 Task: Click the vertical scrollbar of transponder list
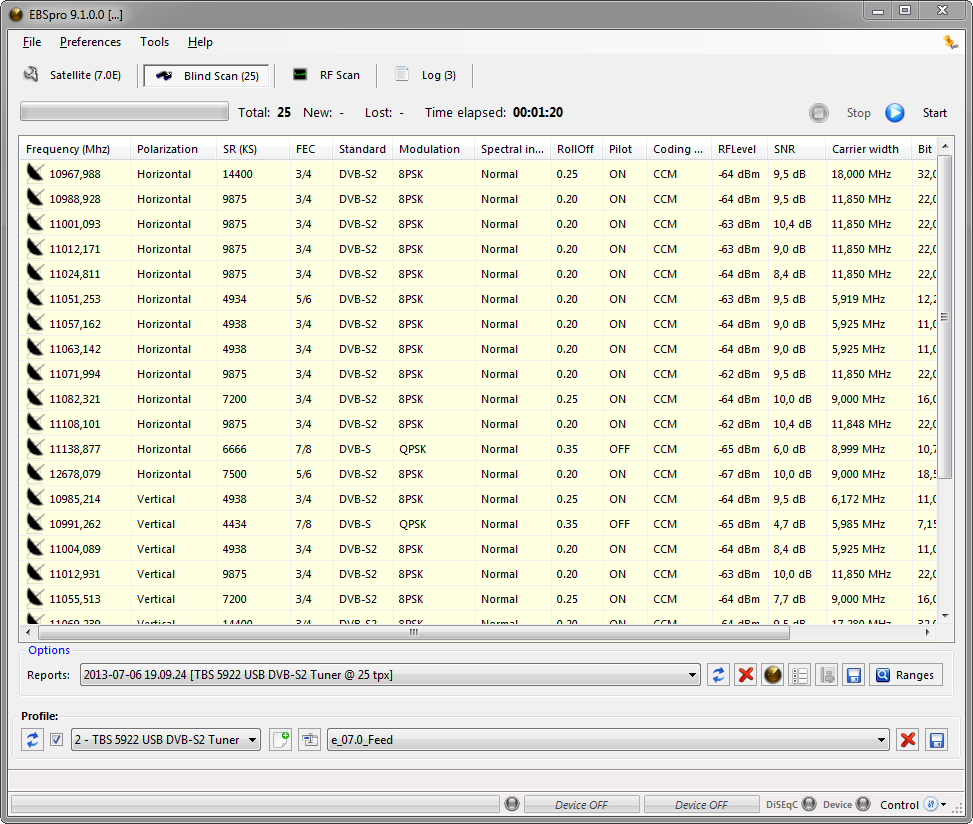click(944, 316)
